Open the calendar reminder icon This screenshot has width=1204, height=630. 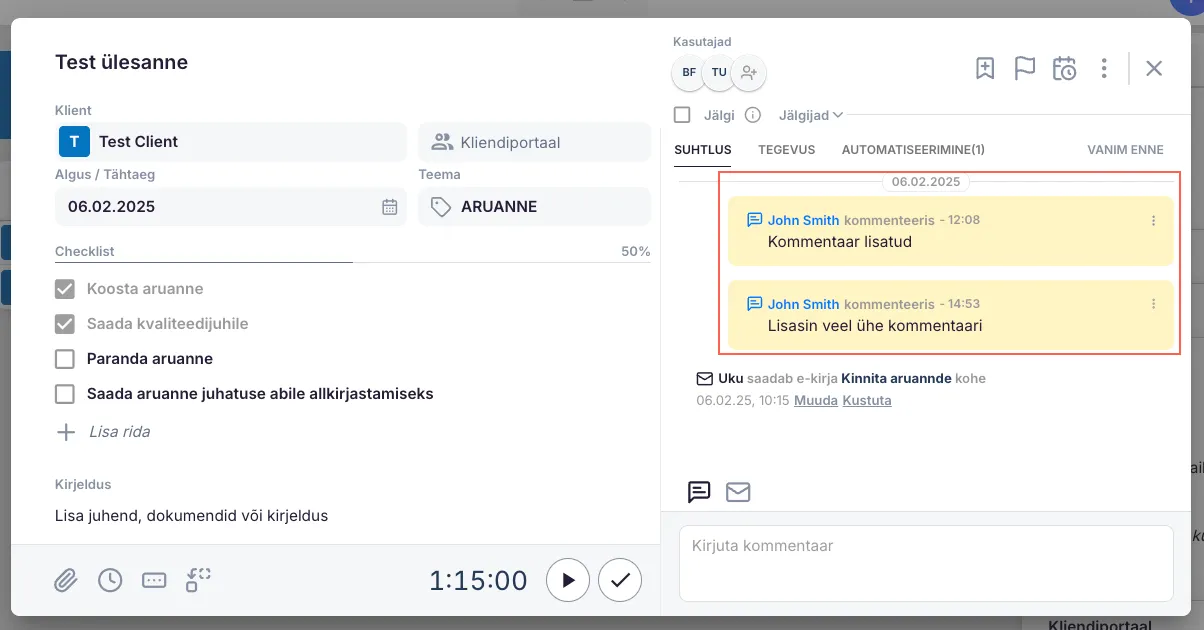(x=1064, y=68)
